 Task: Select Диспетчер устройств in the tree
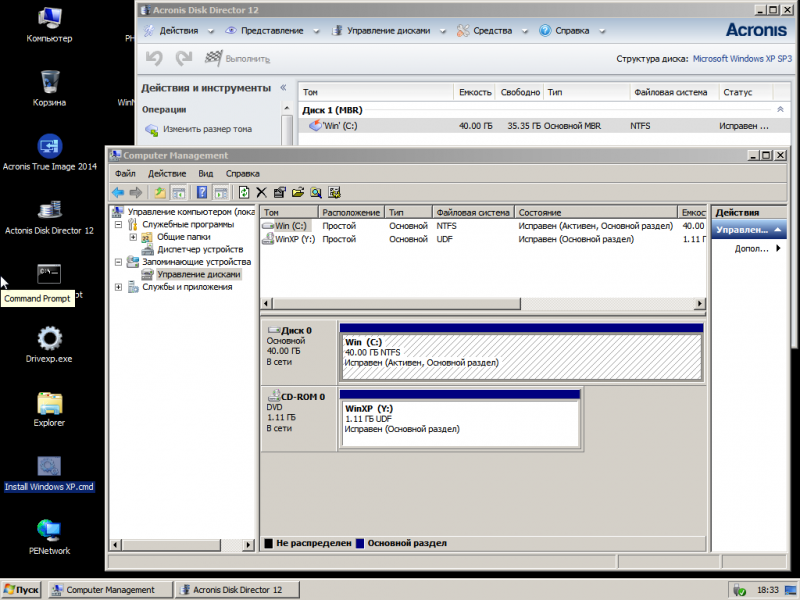(x=200, y=249)
